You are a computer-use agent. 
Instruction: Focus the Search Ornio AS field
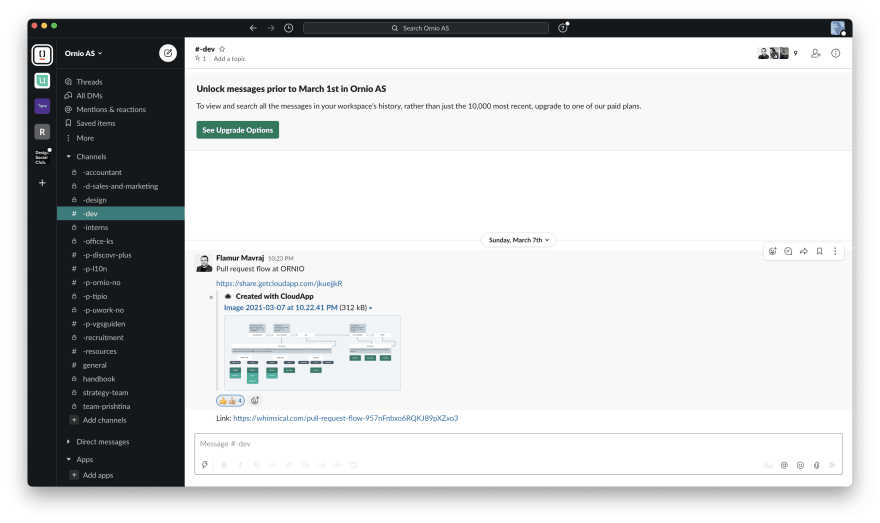pyautogui.click(x=425, y=28)
